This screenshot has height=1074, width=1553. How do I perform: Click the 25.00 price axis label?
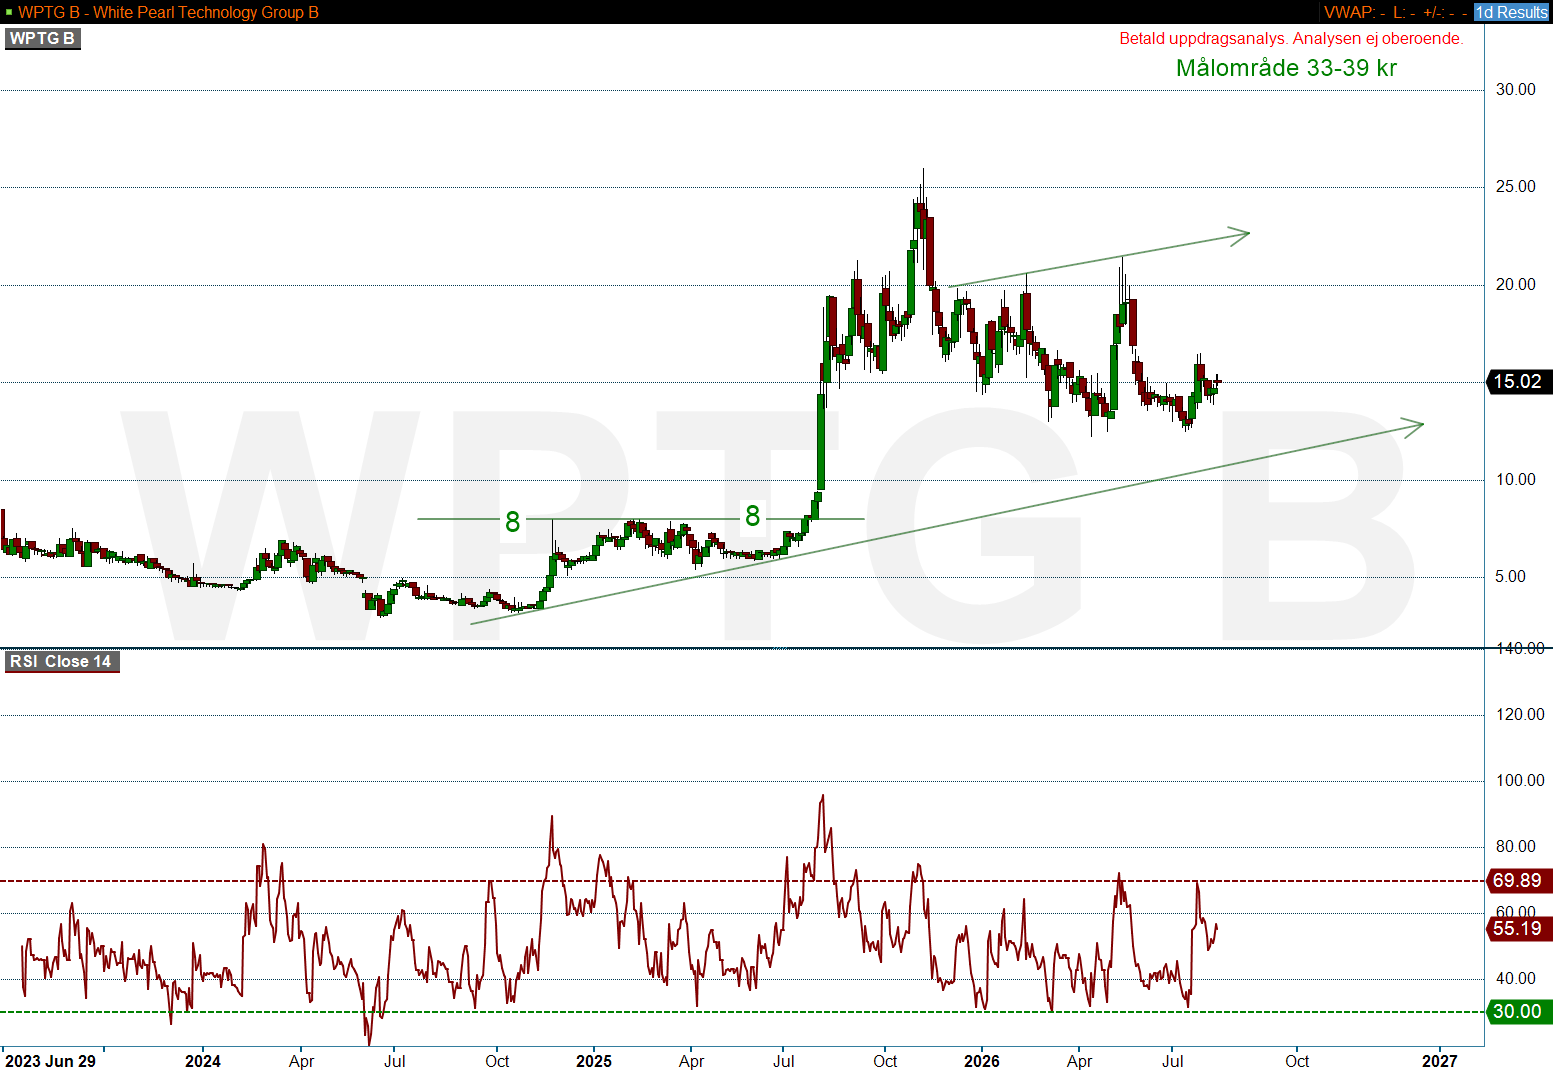click(1515, 187)
